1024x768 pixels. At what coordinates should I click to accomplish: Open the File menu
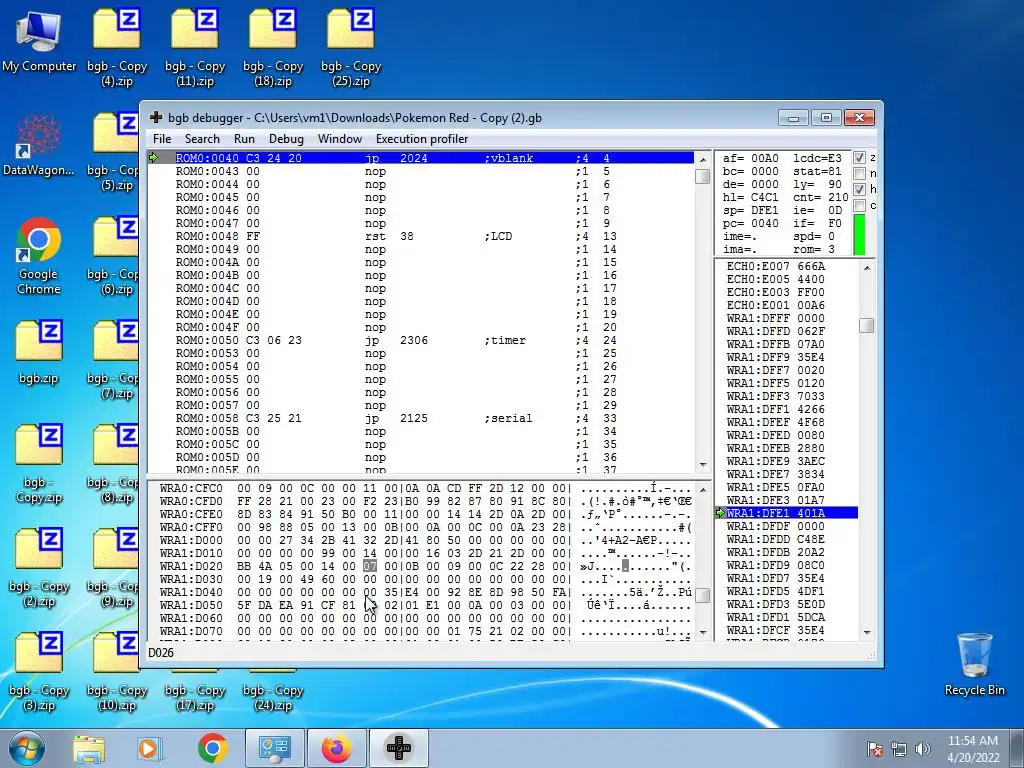(161, 138)
